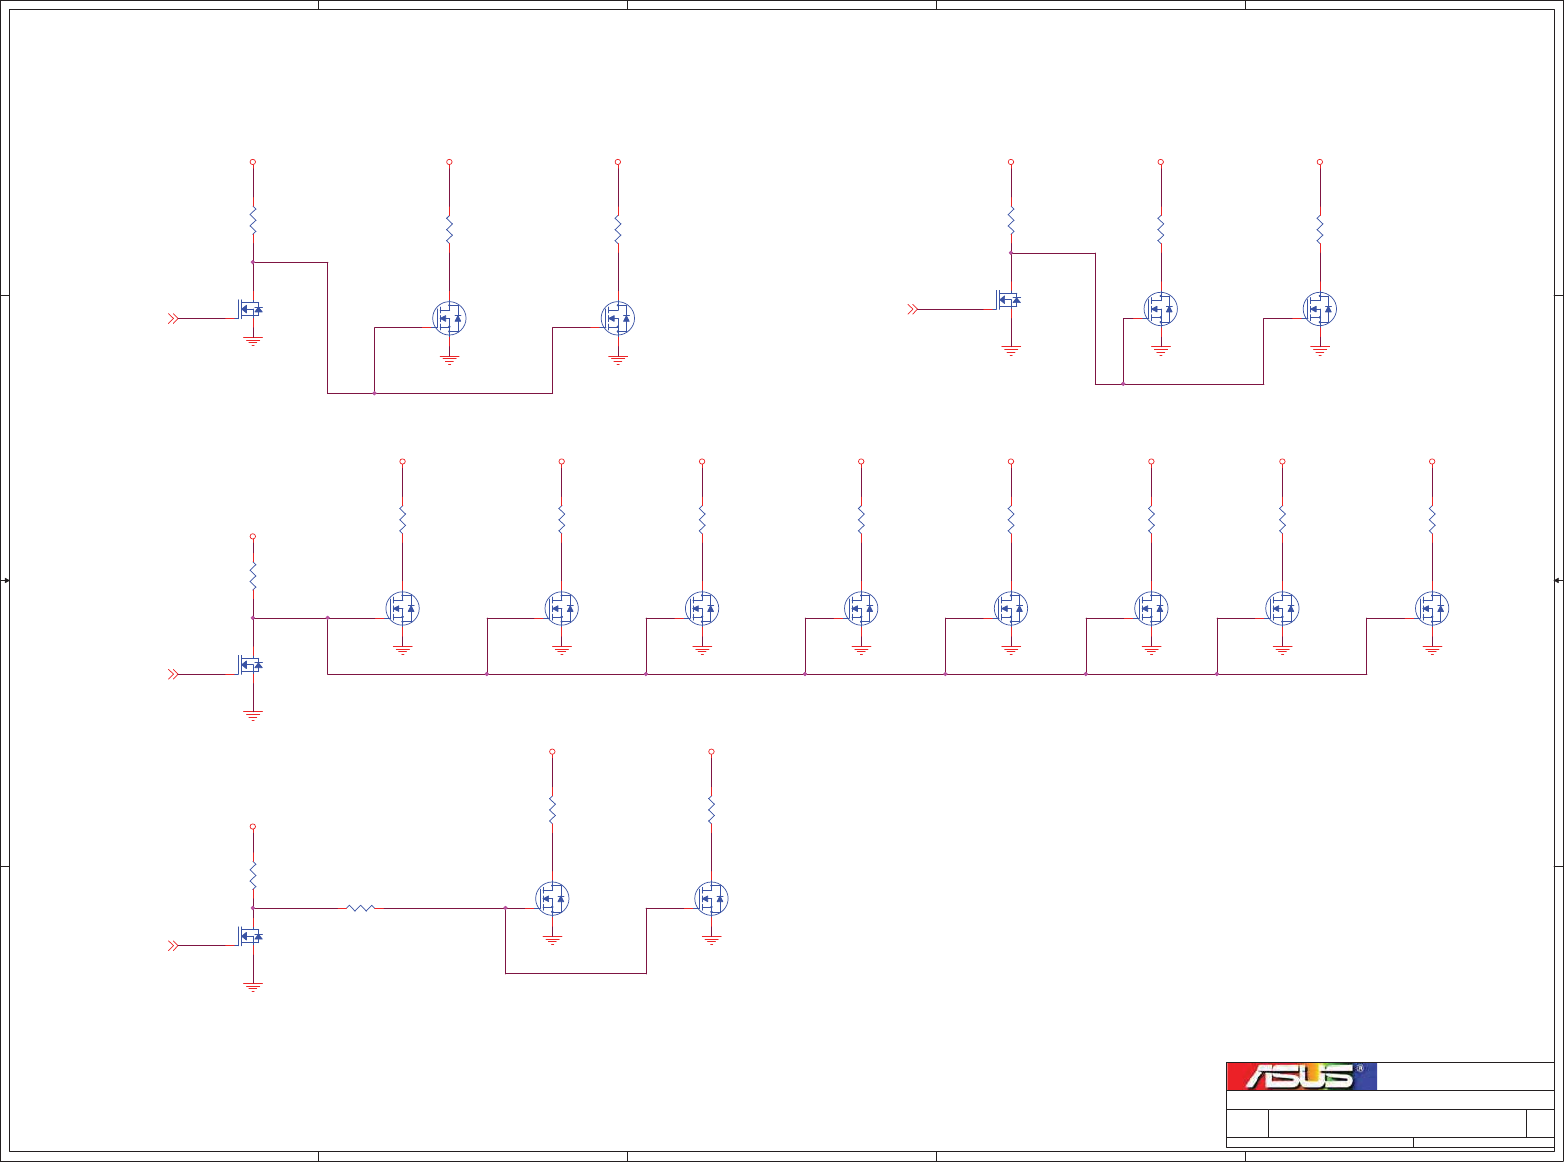Select input port arrow of the eight-transistor row circuit
Viewport: 1564px width, 1162px height.
coord(173,674)
